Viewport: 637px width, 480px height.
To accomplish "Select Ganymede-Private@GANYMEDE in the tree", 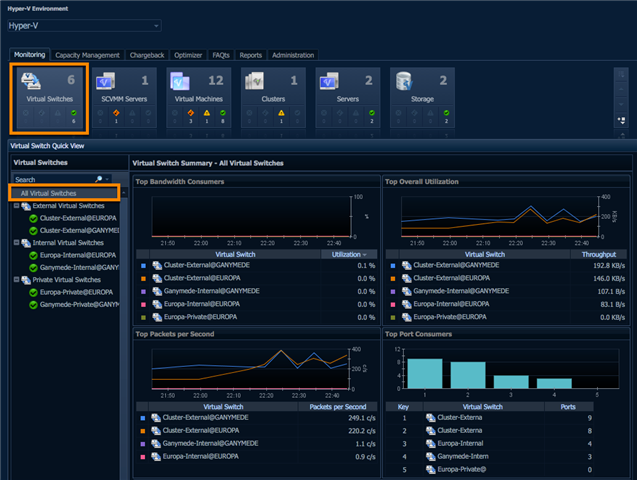I will (x=79, y=305).
